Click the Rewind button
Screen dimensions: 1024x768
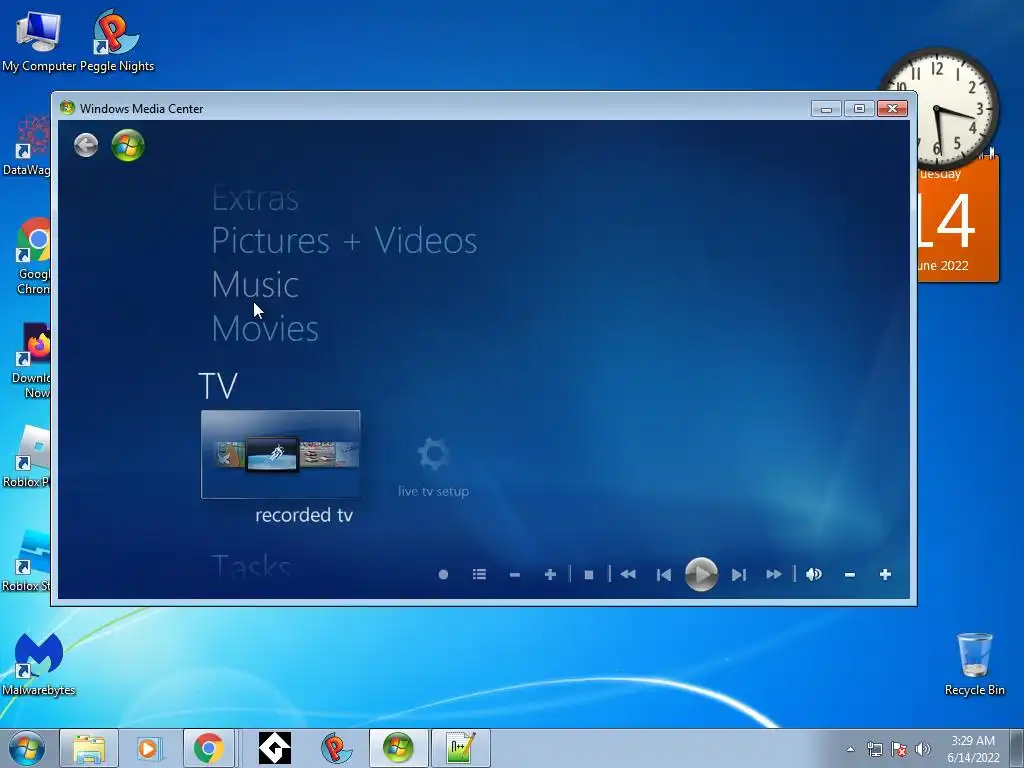pyautogui.click(x=628, y=575)
